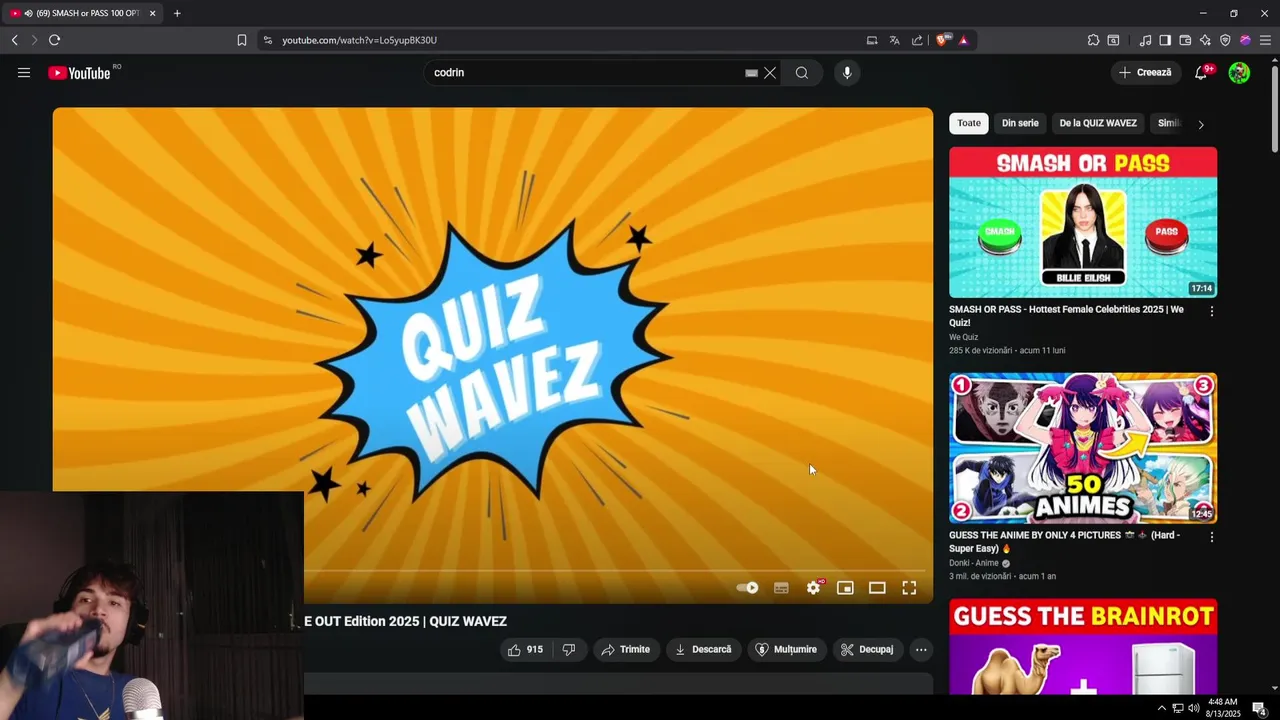Bookmark this page
This screenshot has width=1280, height=720.
[242, 40]
